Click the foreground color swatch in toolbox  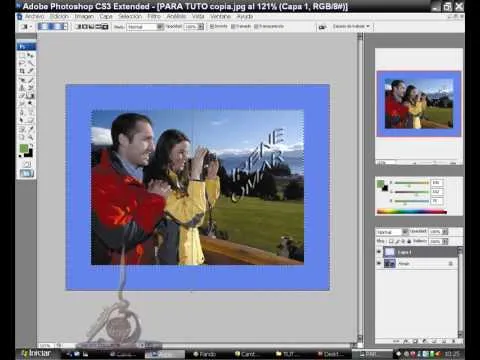[x=24, y=148]
